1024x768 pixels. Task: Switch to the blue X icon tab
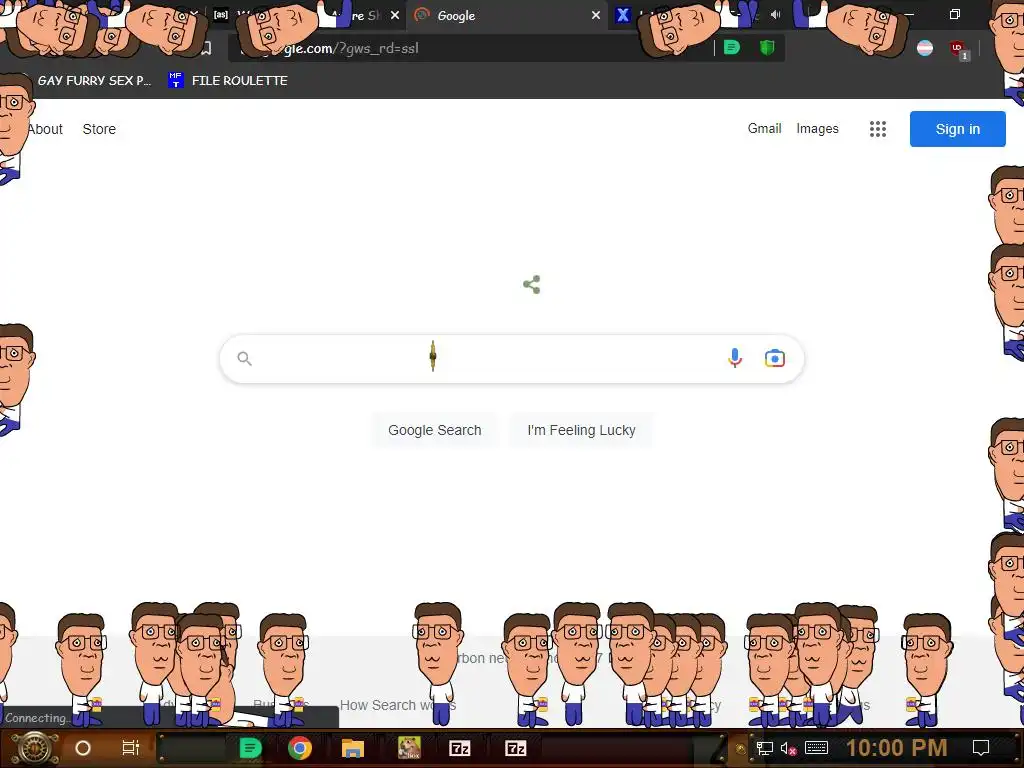click(623, 15)
